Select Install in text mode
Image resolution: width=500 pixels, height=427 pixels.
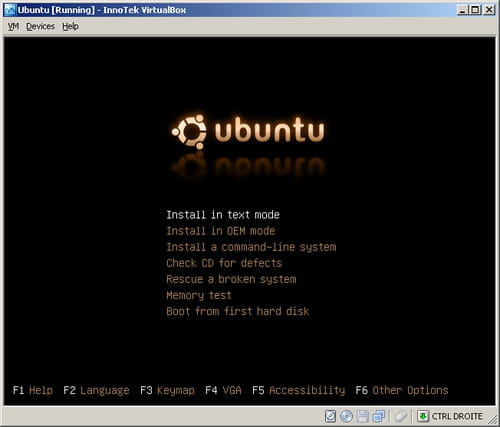[223, 215]
